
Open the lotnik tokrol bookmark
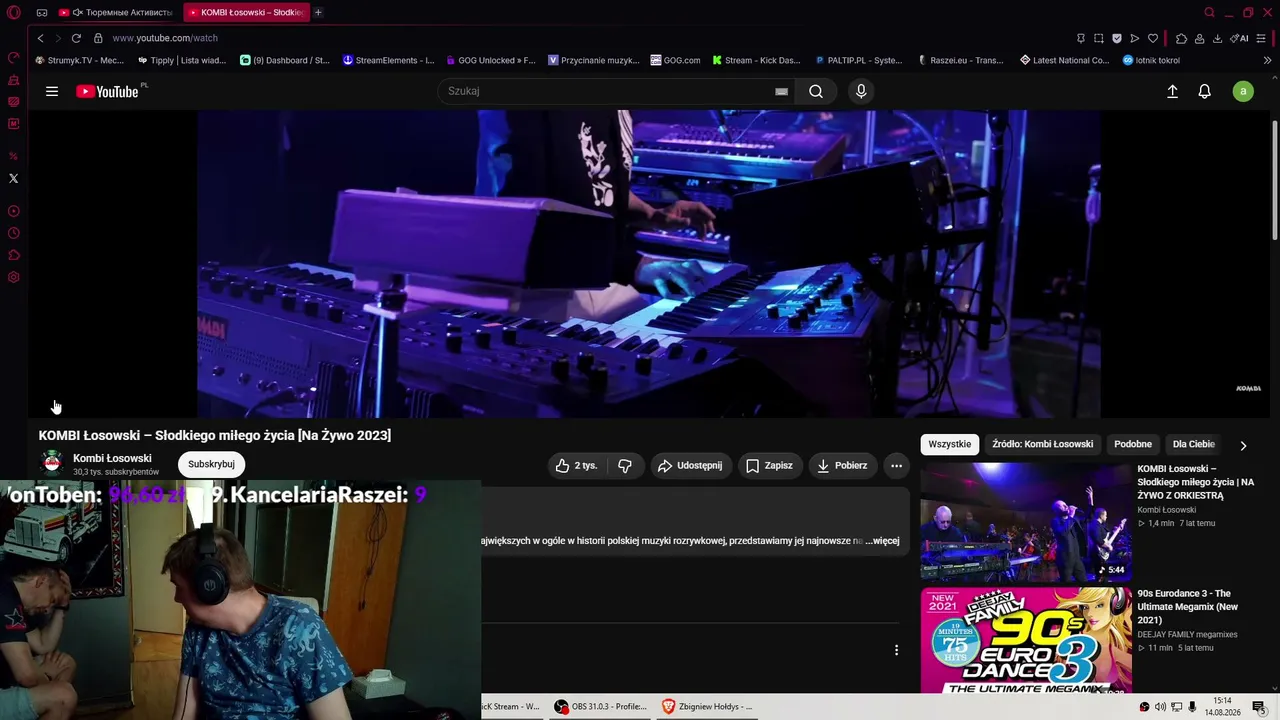coord(1151,60)
